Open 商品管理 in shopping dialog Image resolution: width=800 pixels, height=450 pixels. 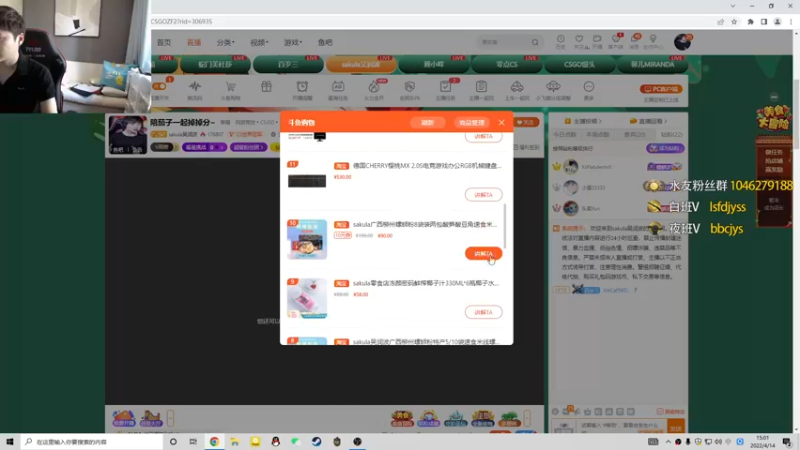(471, 122)
